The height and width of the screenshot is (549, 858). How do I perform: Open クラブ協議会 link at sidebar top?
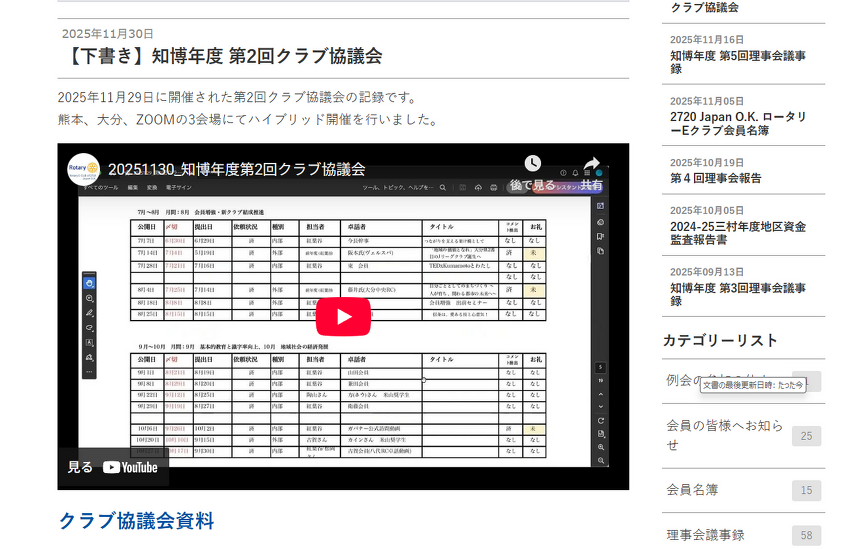(x=704, y=7)
